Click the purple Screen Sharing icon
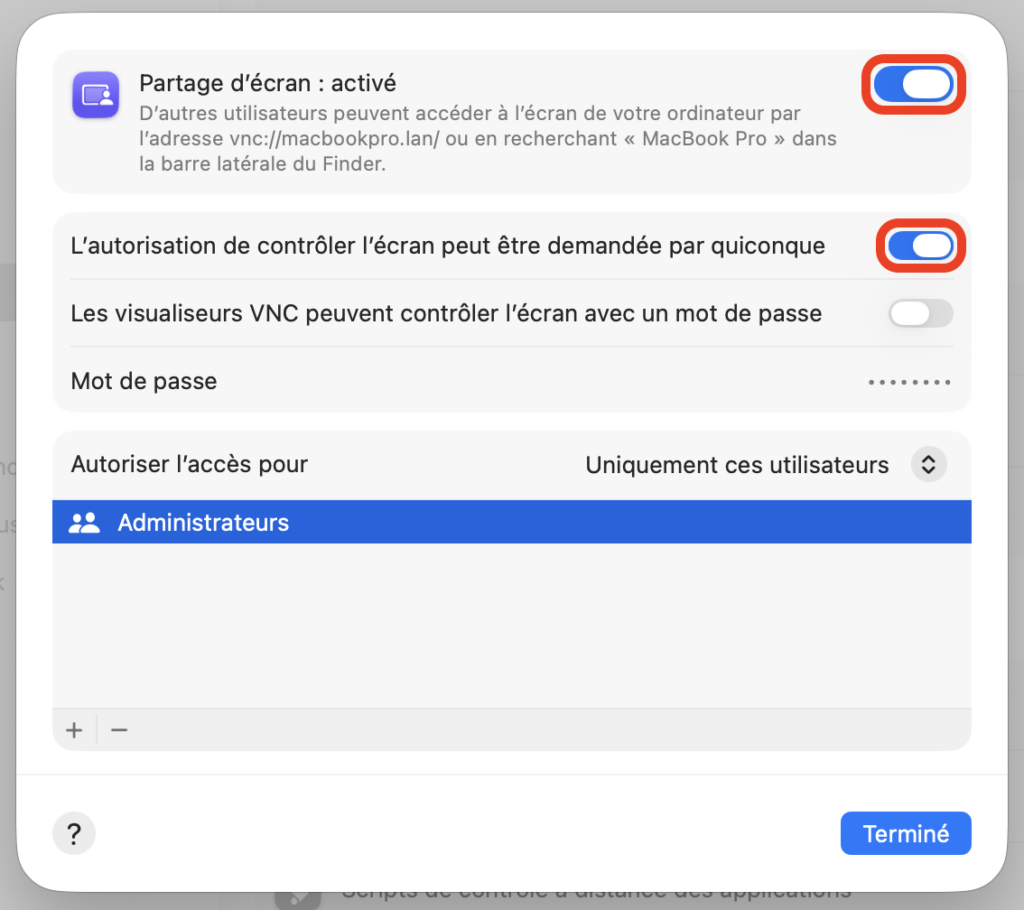The image size is (1024, 910). (x=96, y=96)
